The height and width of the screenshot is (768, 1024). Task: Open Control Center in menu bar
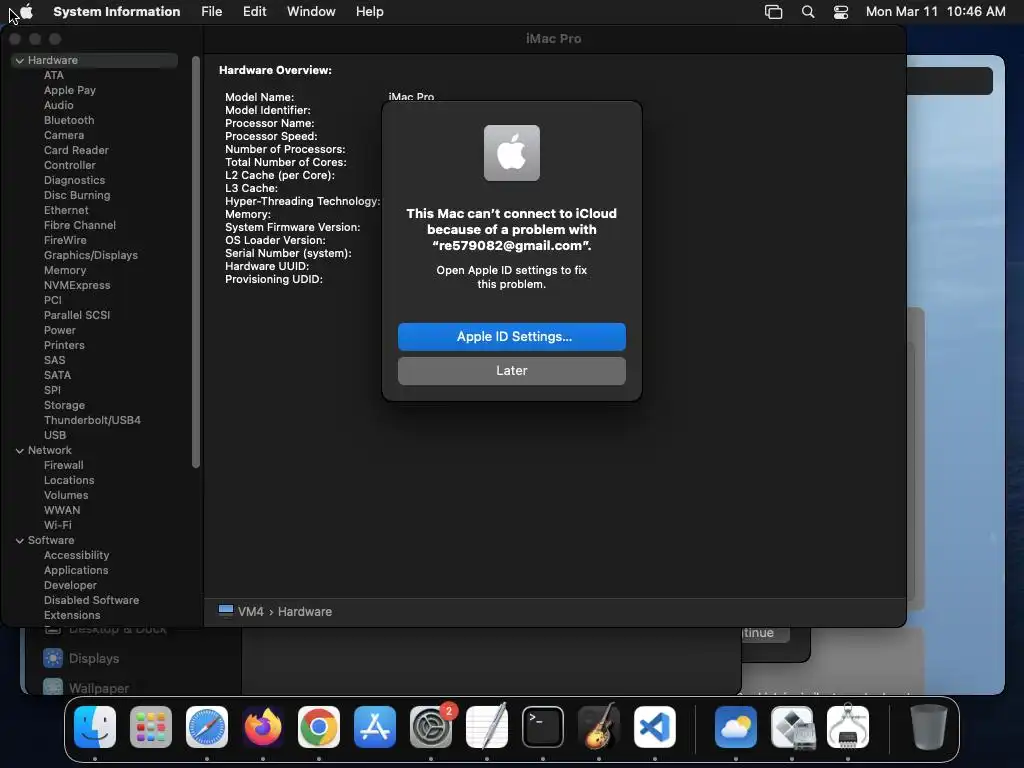(x=840, y=12)
